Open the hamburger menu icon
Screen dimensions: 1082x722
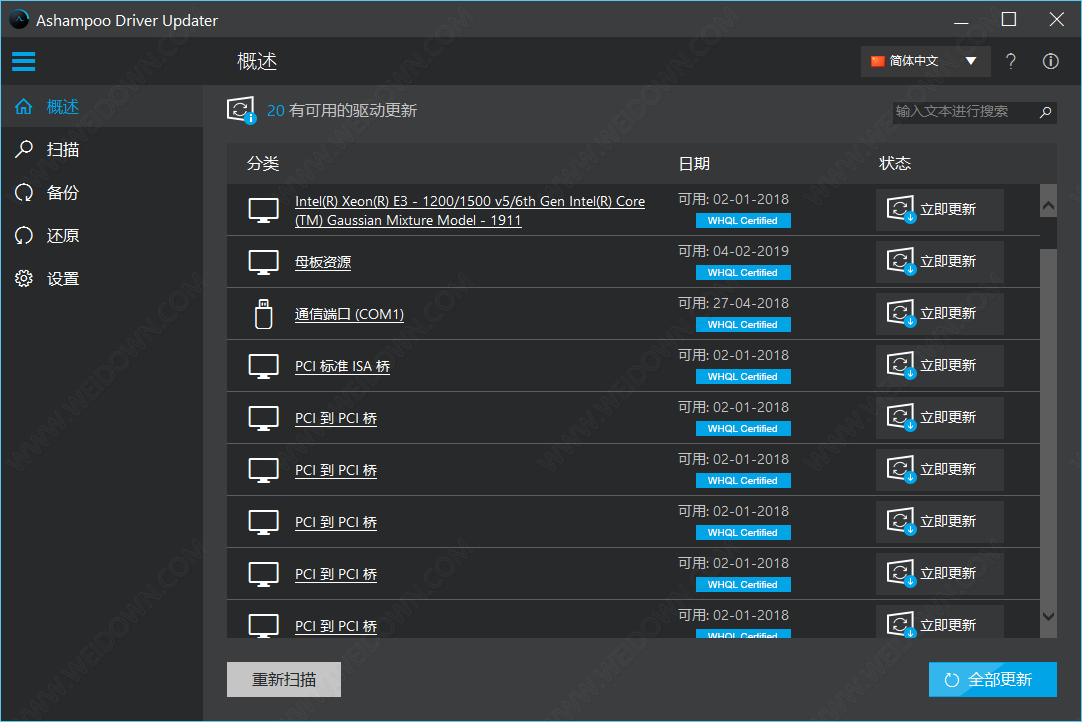click(x=23, y=61)
